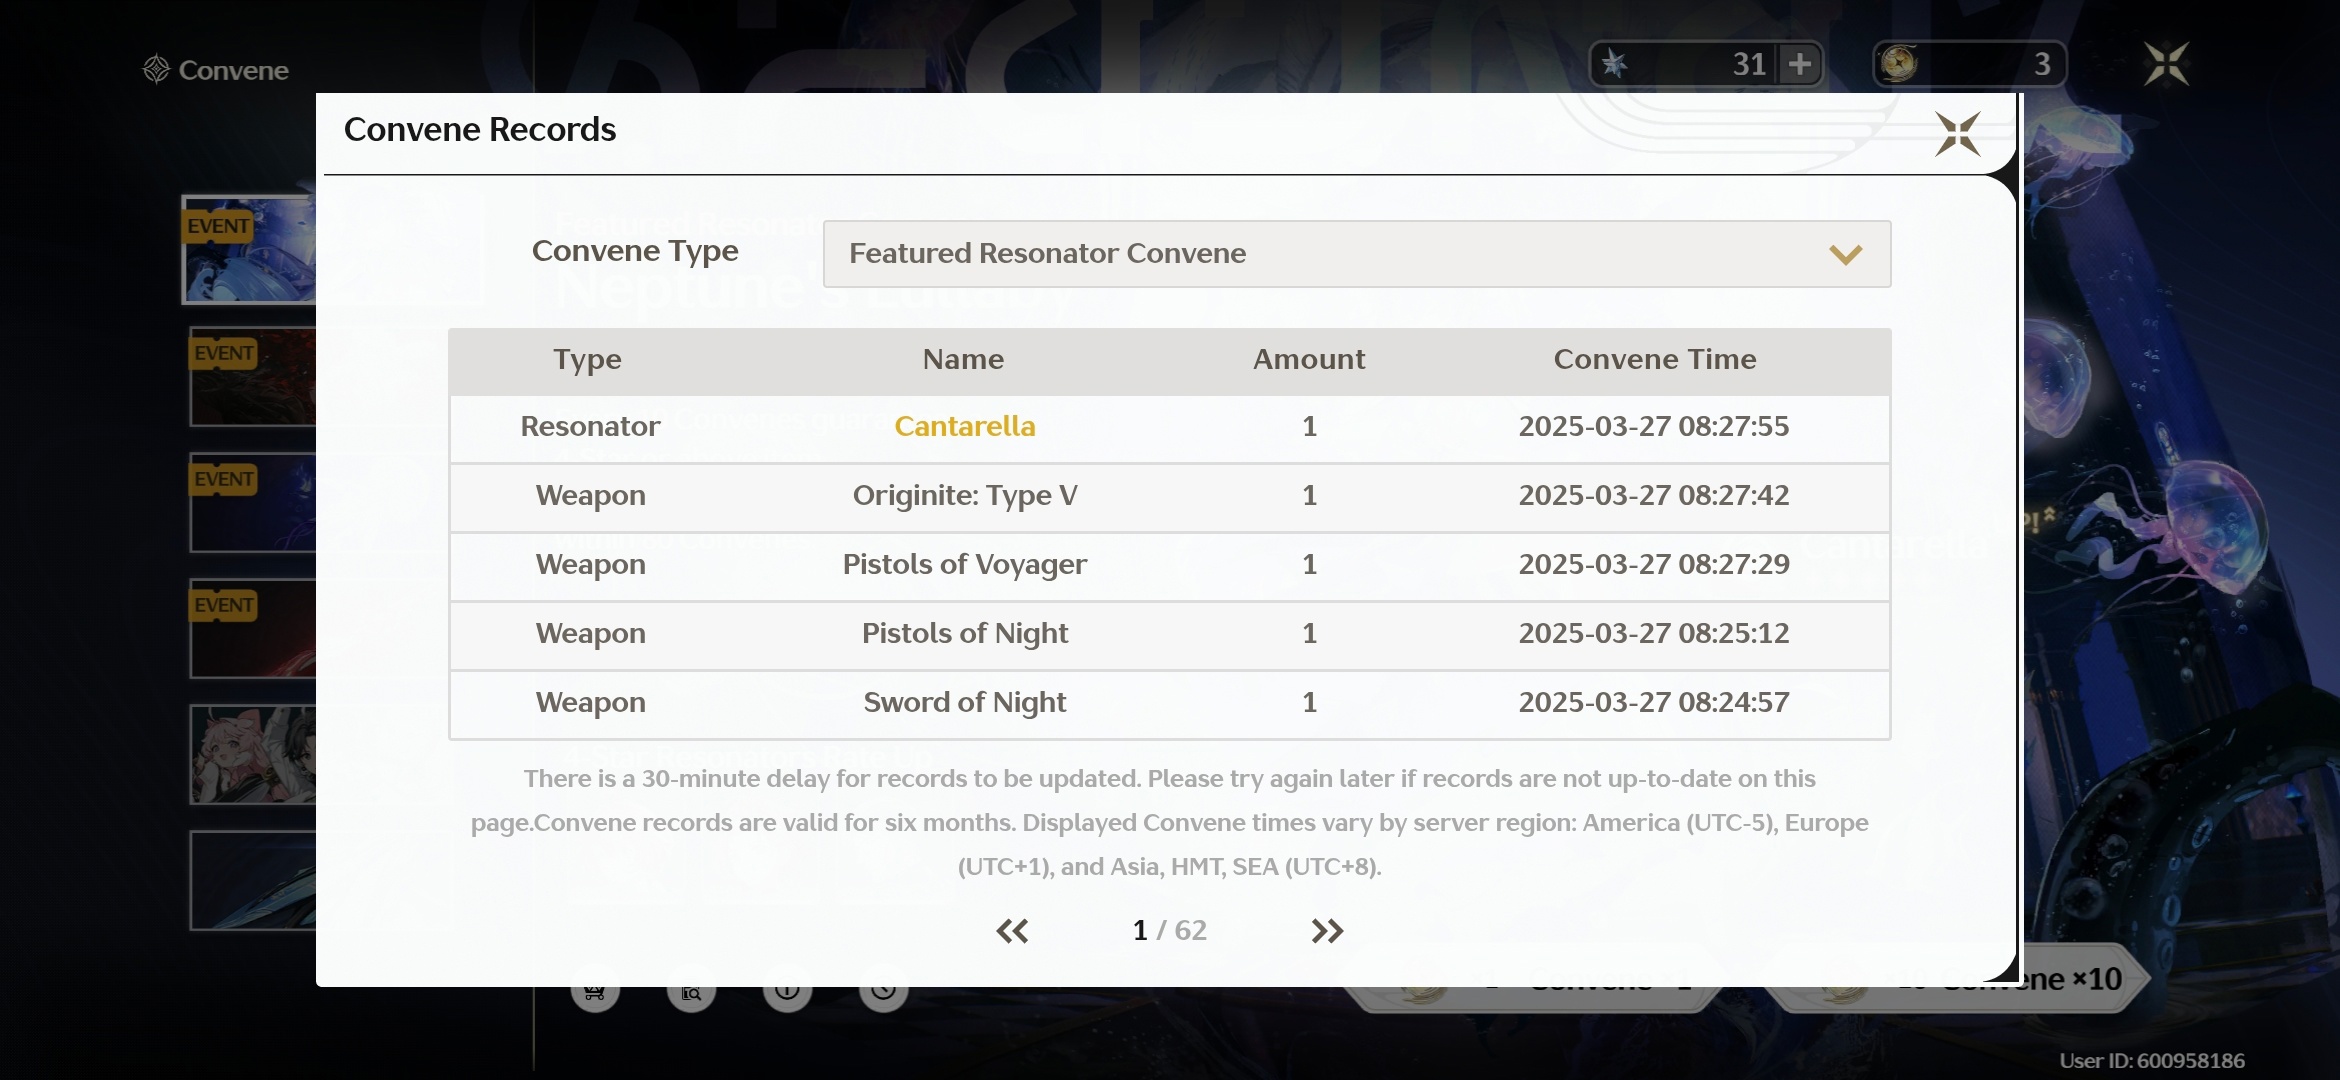Viewport: 2340px width, 1080px height.
Task: Click the page indicator 1 / 62
Action: coord(1168,931)
